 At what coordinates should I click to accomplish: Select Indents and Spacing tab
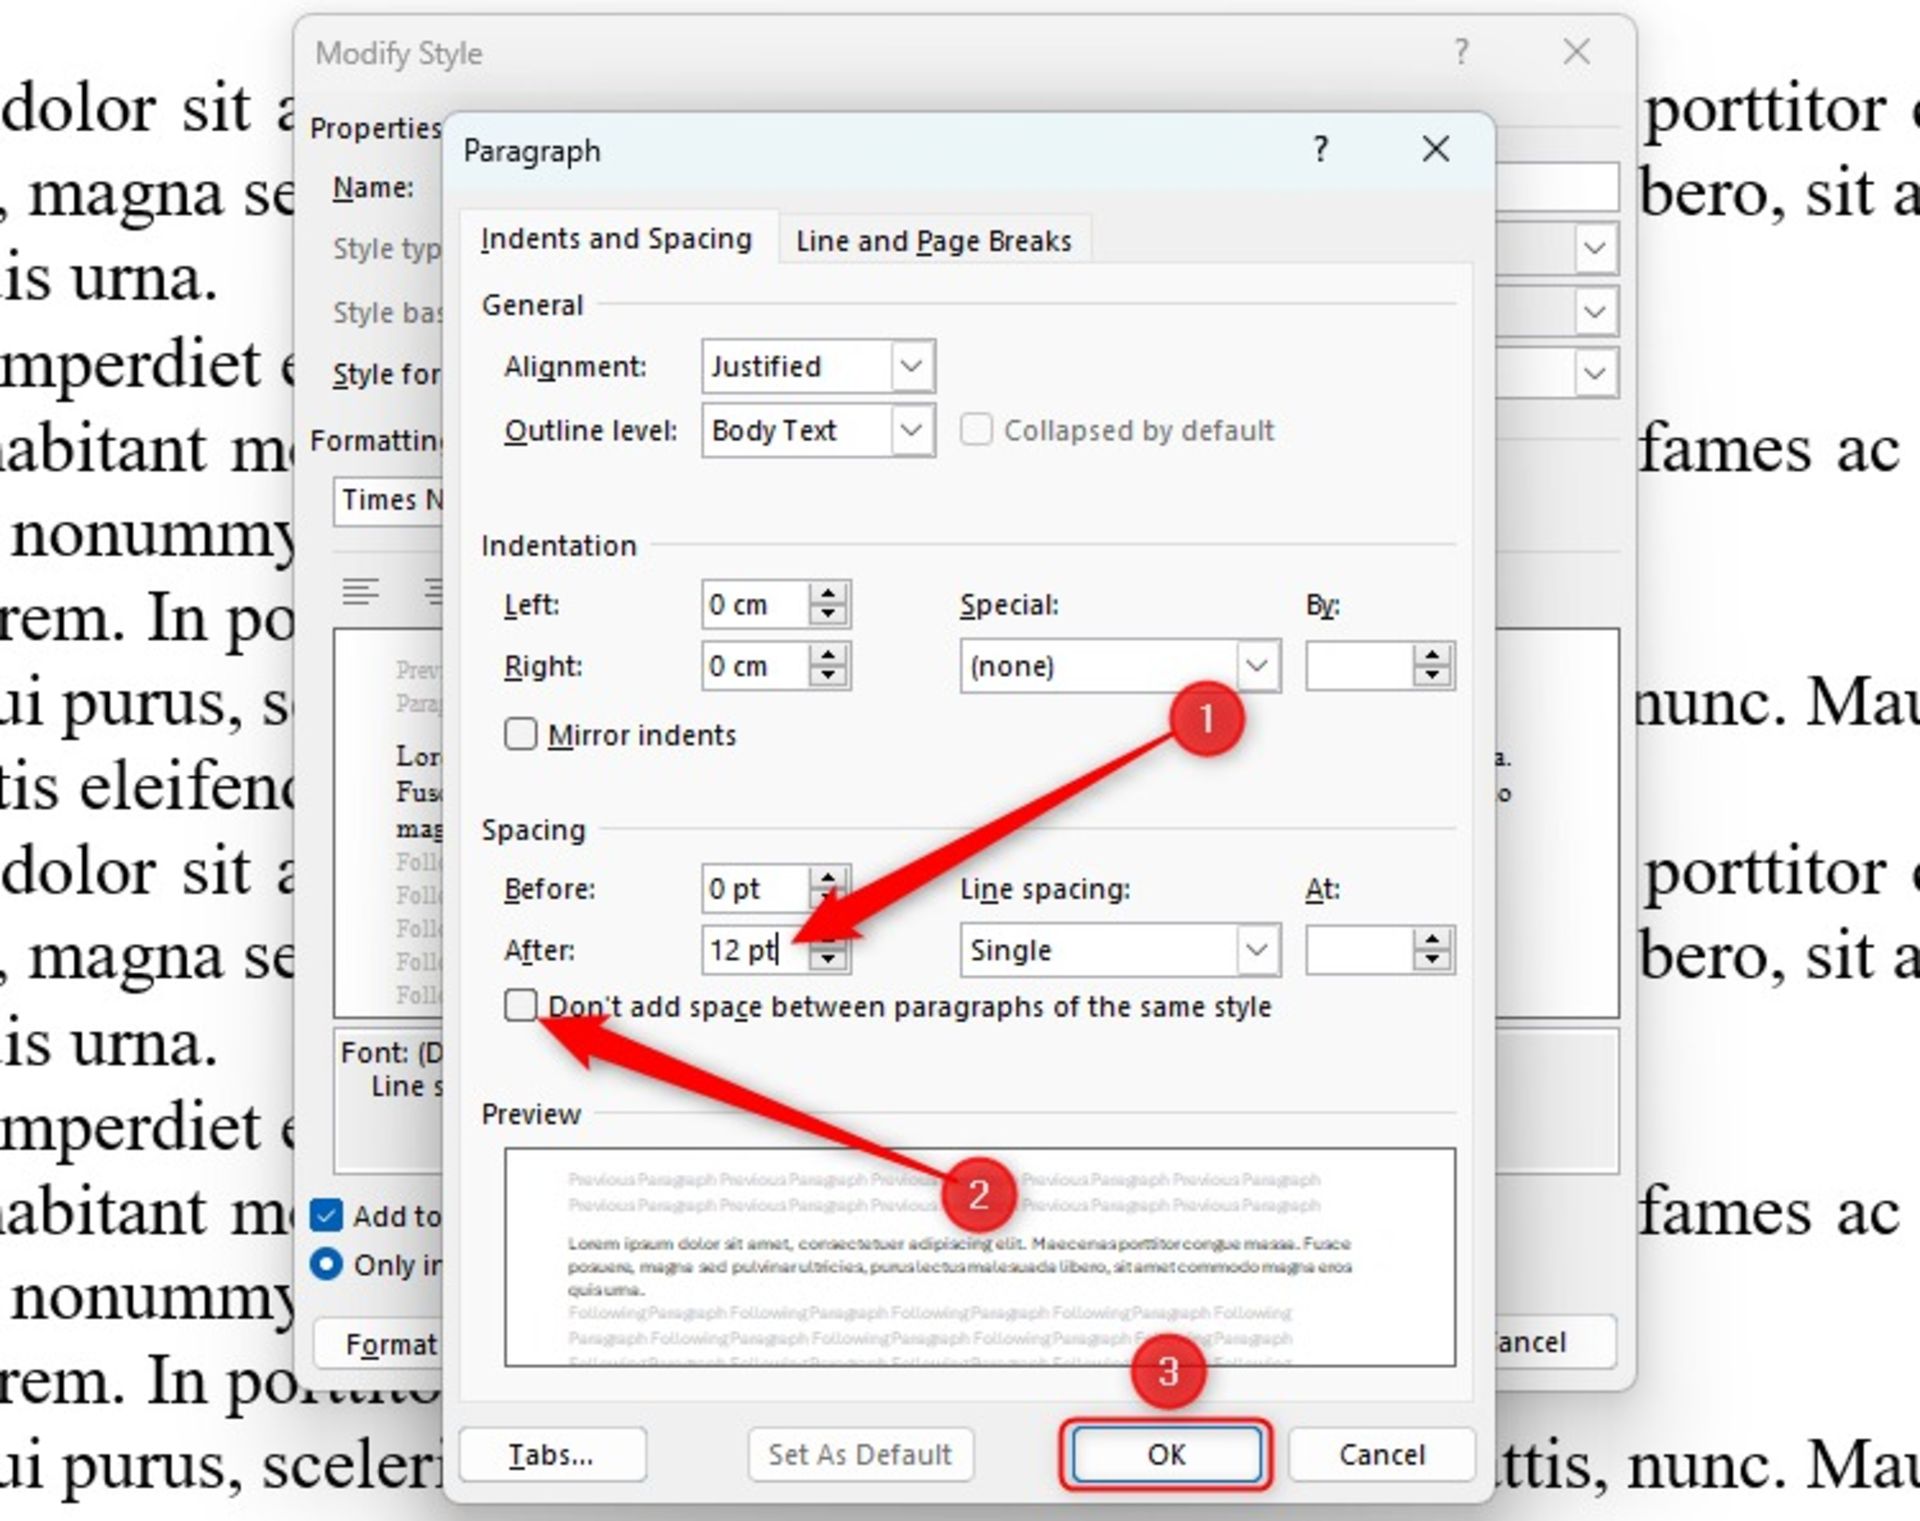tap(616, 239)
